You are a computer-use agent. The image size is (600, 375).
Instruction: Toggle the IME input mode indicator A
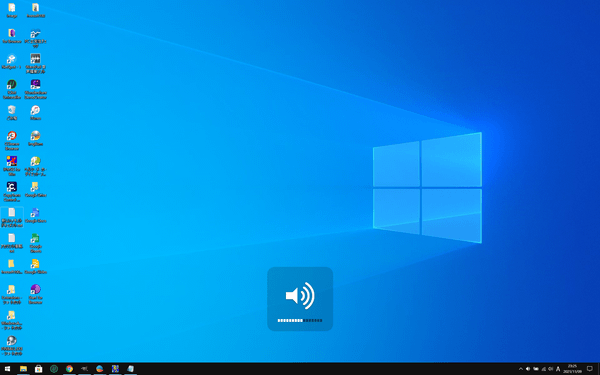(x=558, y=369)
